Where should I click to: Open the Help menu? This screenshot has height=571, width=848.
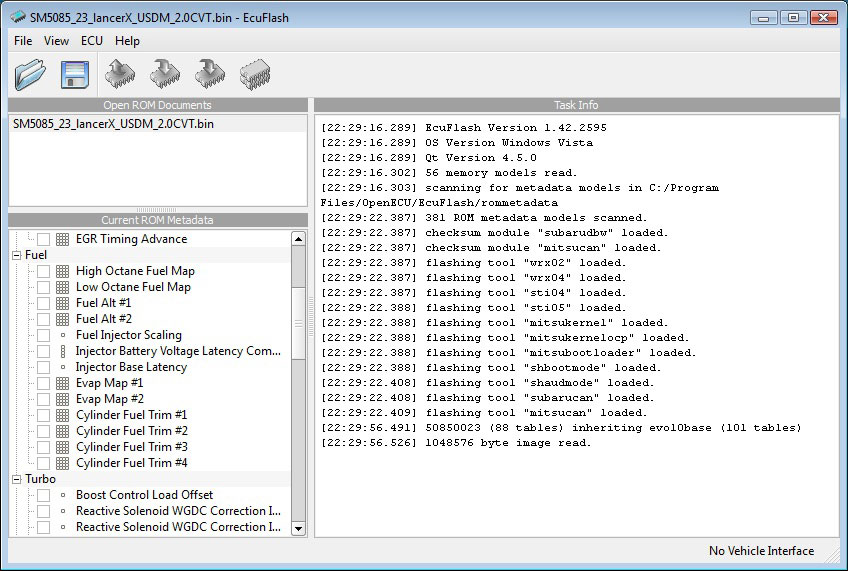[x=127, y=41]
